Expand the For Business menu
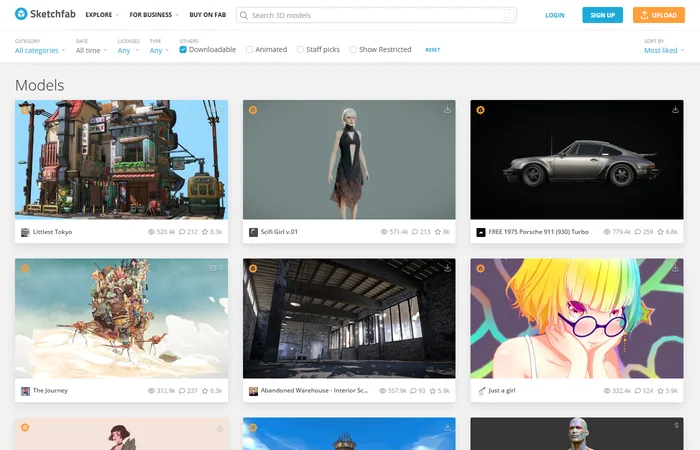 pos(154,15)
